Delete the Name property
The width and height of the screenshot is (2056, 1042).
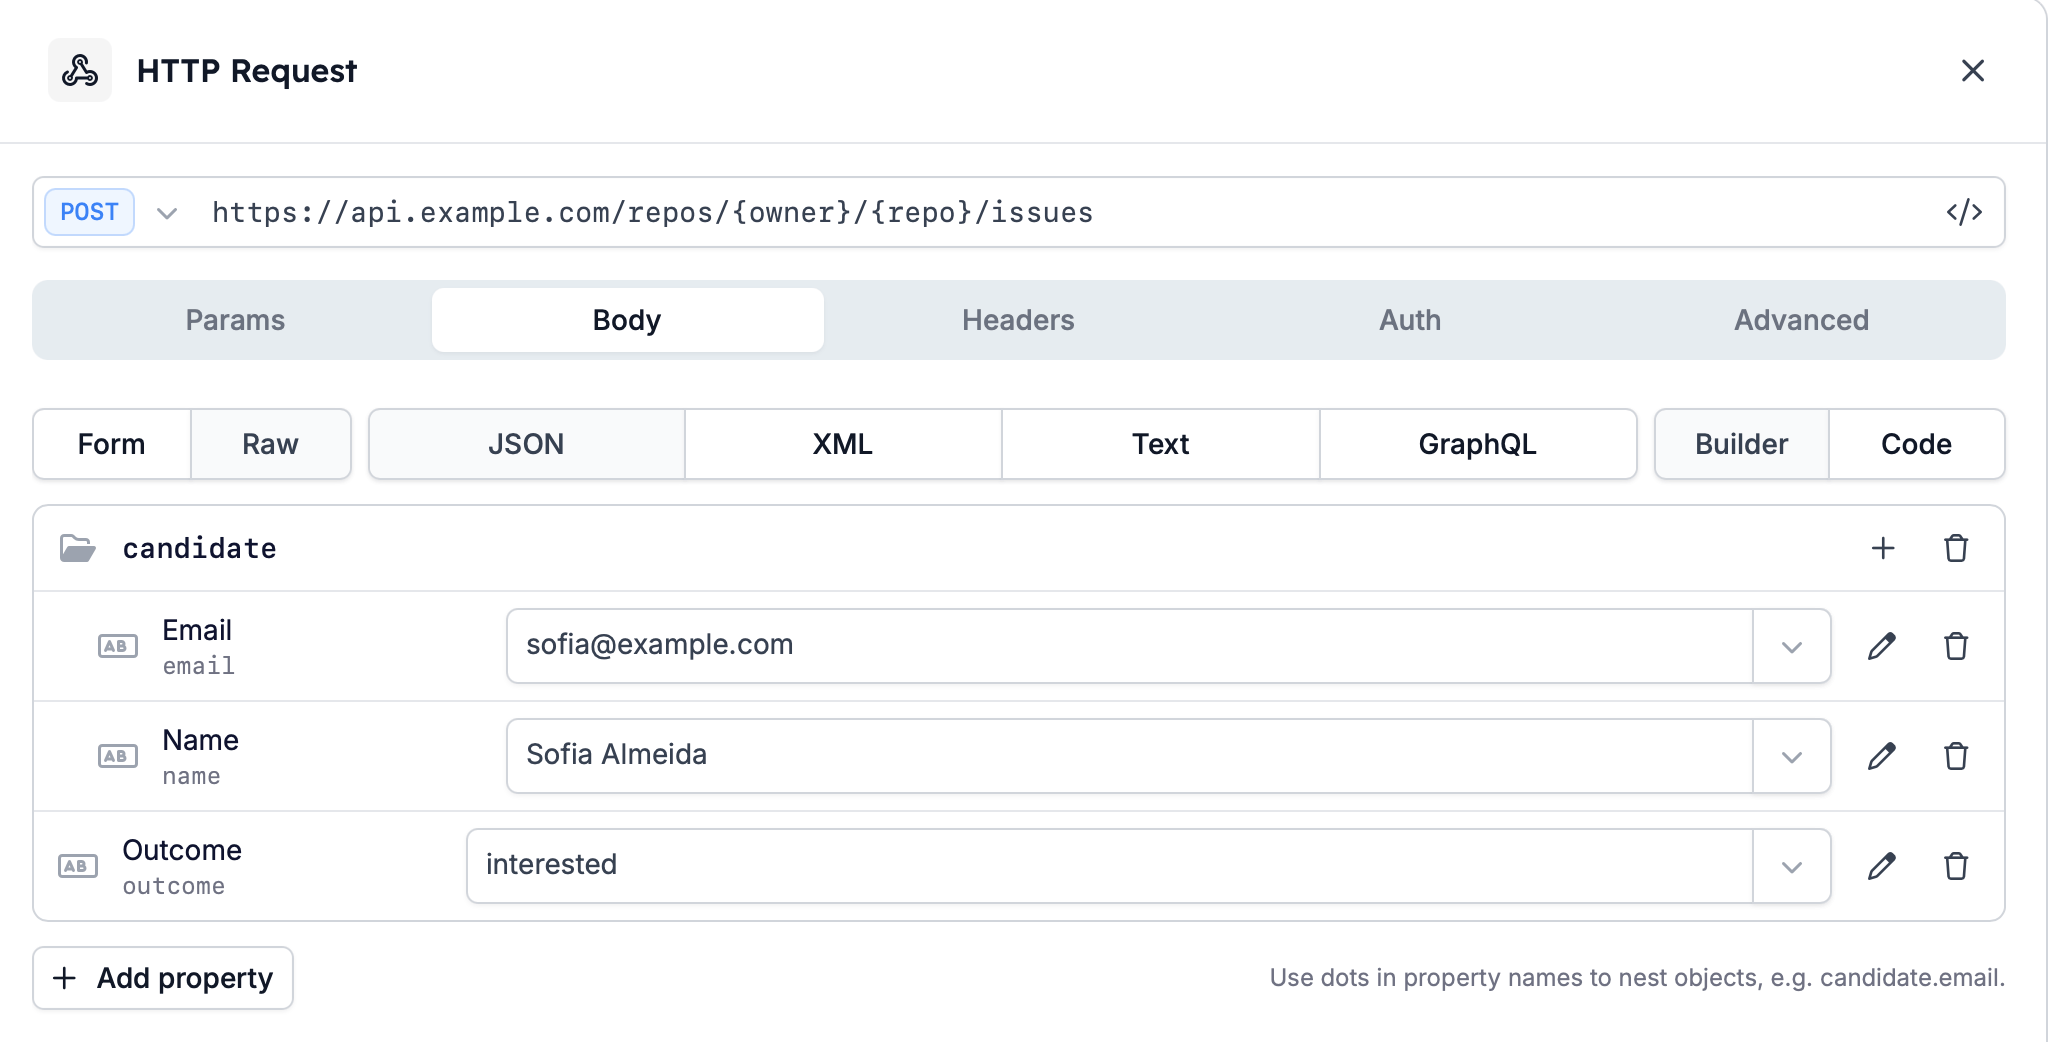click(1956, 756)
